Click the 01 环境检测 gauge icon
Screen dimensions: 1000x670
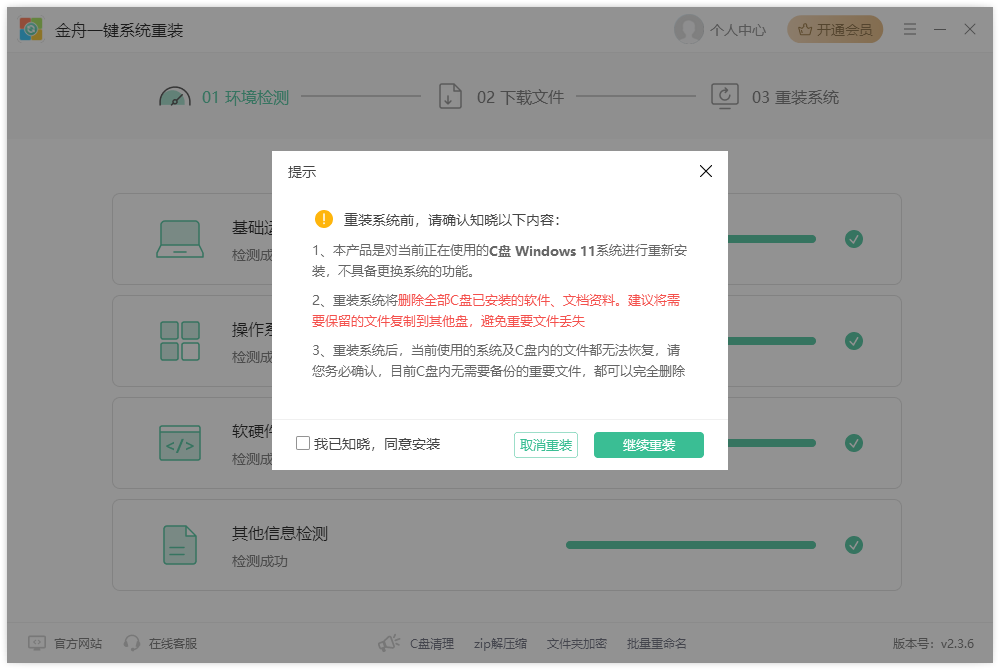pos(175,97)
